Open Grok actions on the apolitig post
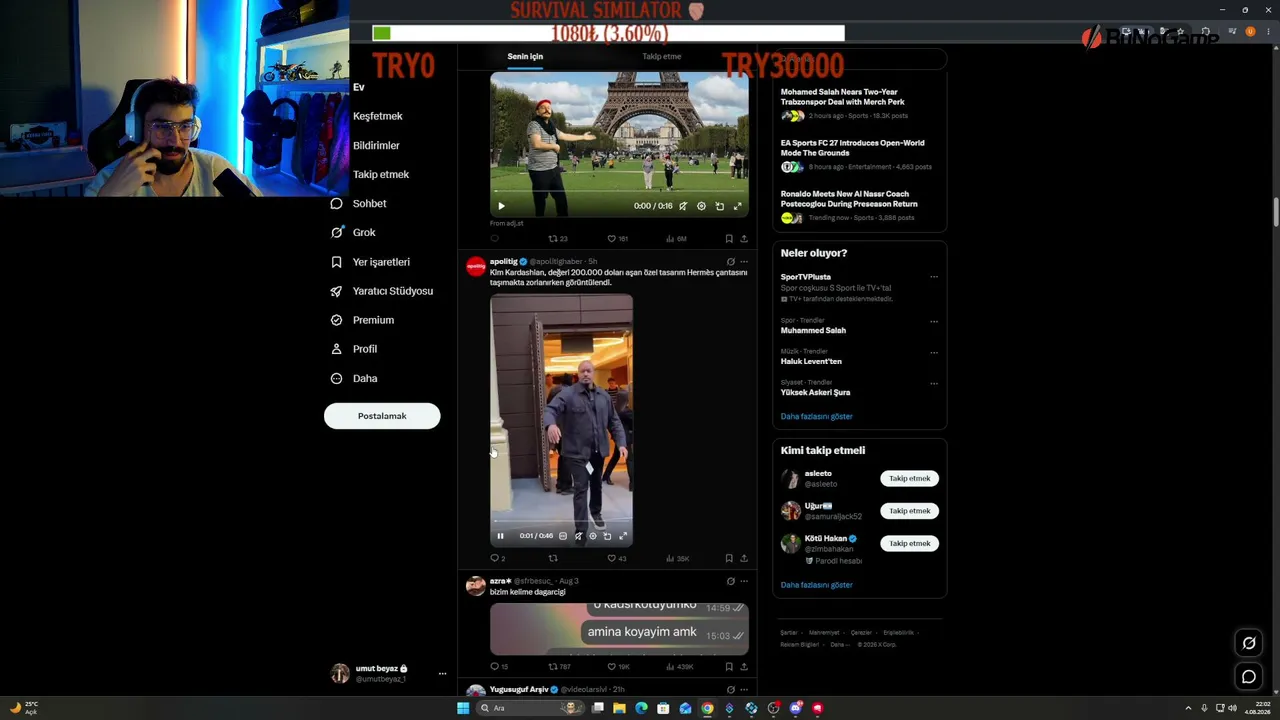 (x=731, y=262)
